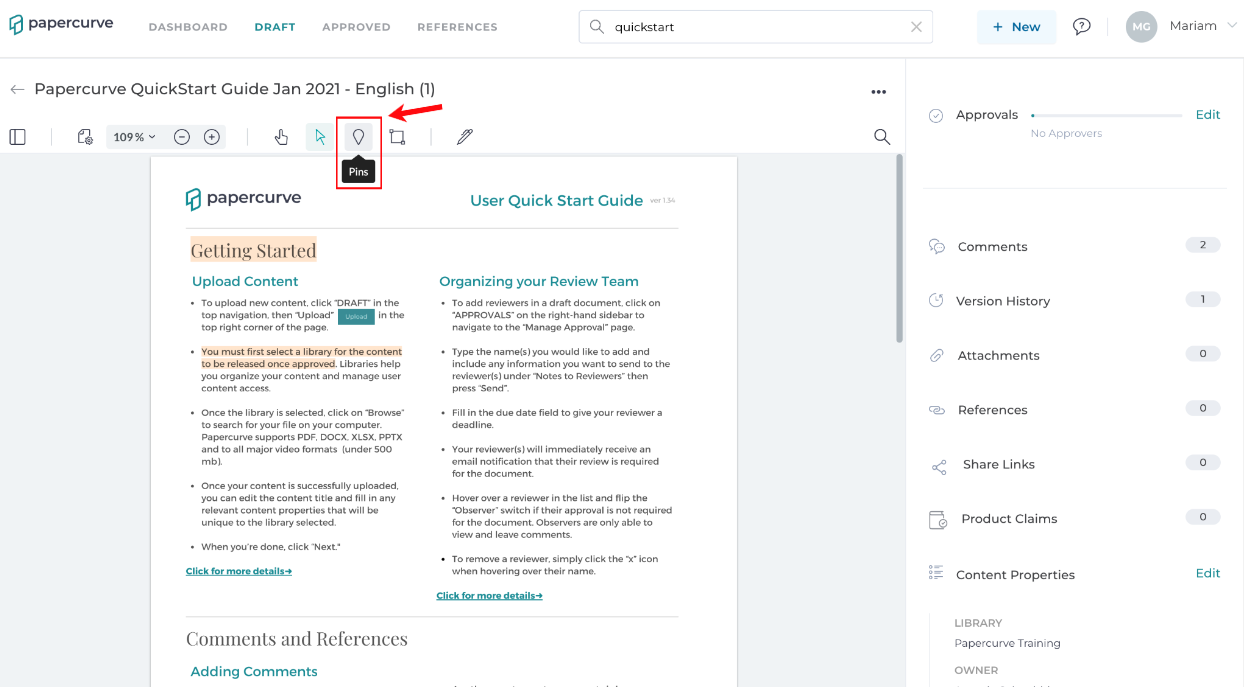Click the Upload Content heading
Image resolution: width=1246 pixels, height=687 pixels.
click(245, 281)
